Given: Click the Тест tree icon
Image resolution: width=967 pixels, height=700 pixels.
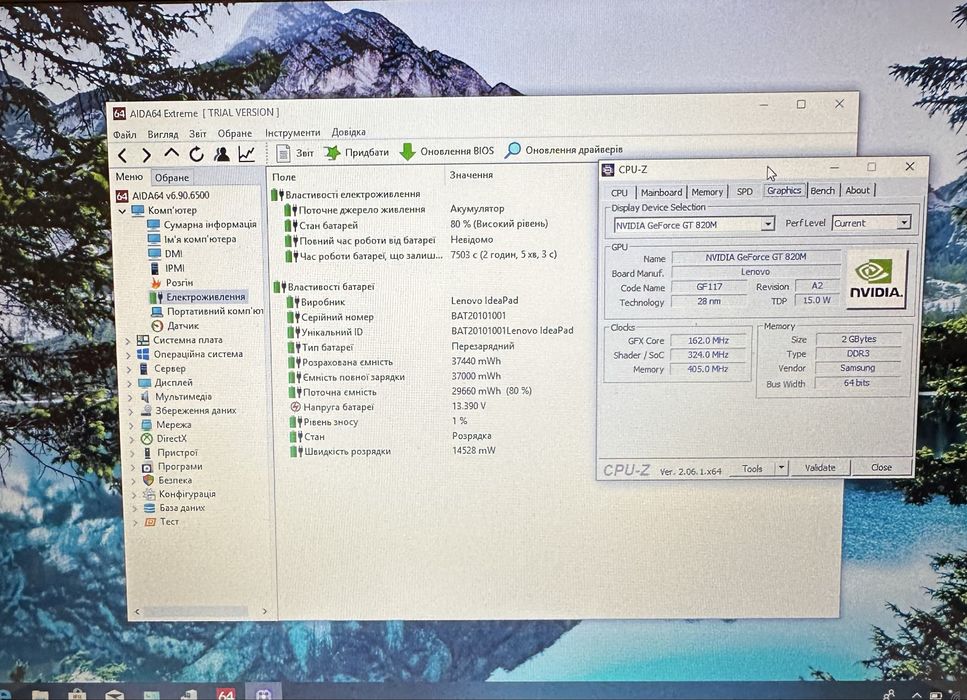Looking at the screenshot, I should [x=150, y=522].
